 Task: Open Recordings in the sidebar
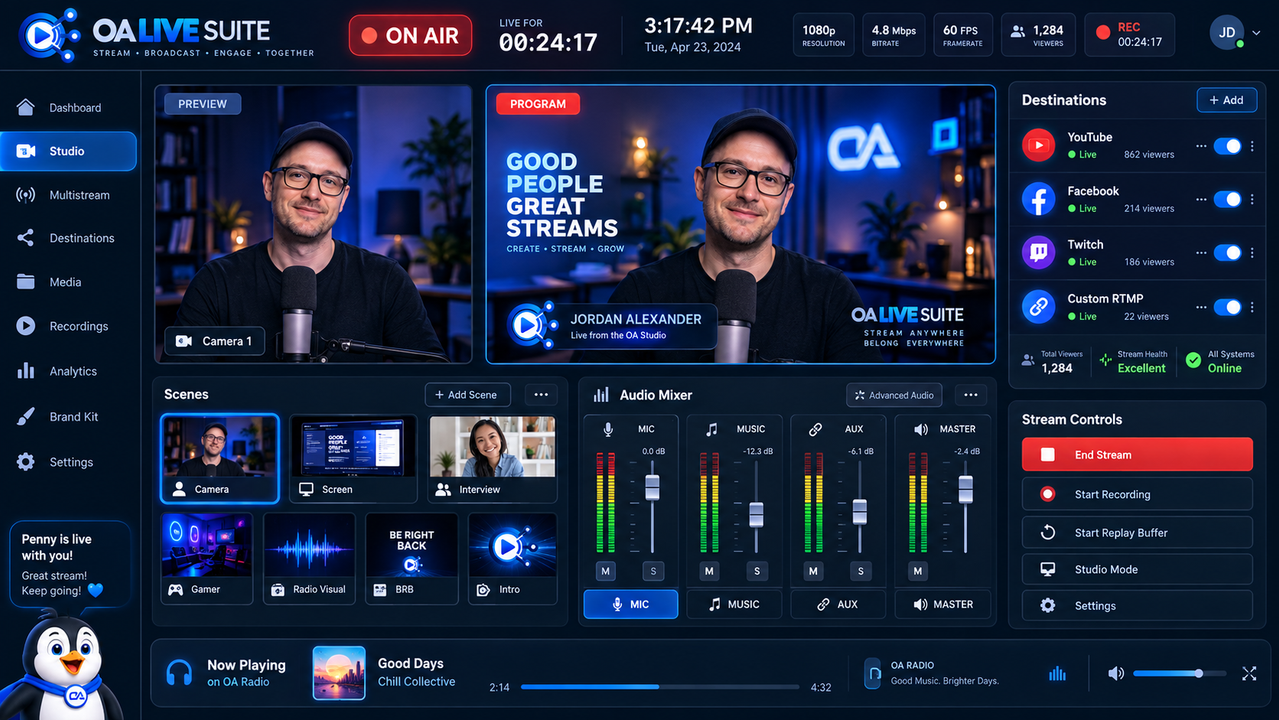[x=68, y=326]
